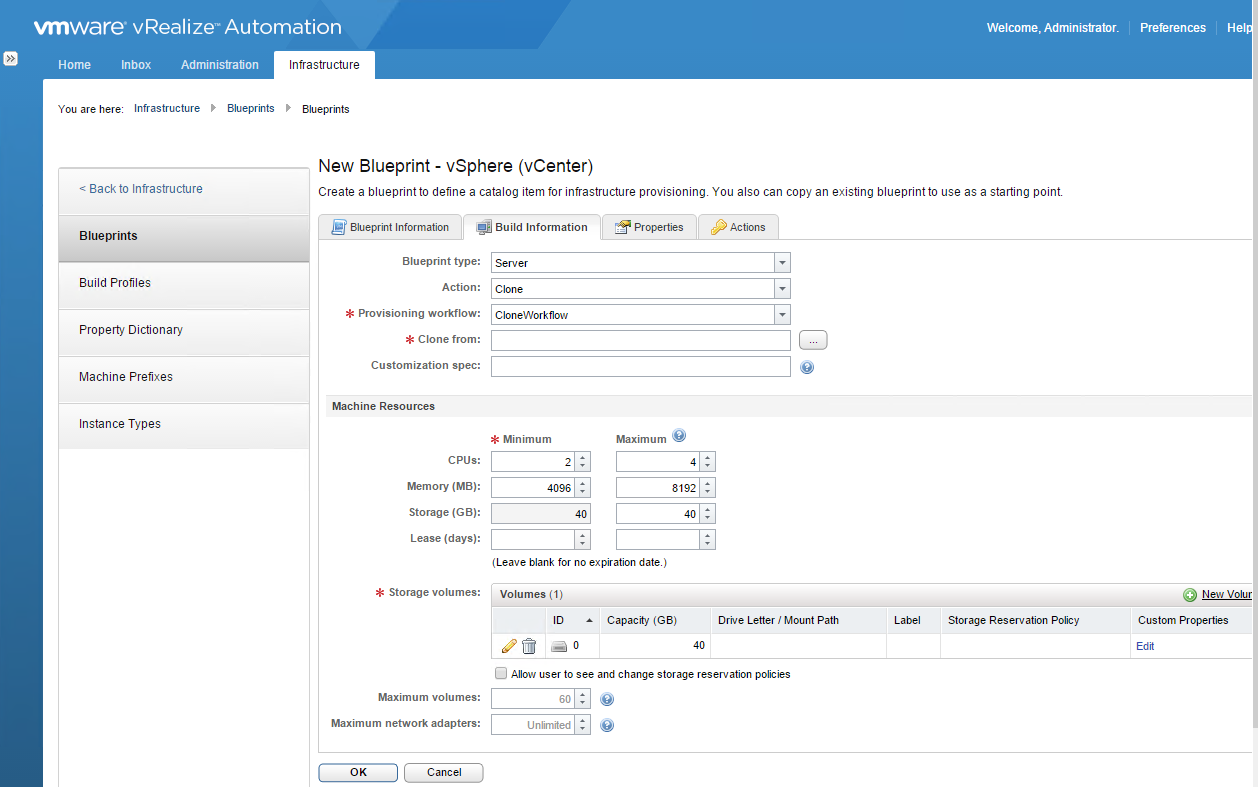The width and height of the screenshot is (1258, 787).
Task: Open the Preferences link
Action: click(x=1173, y=28)
